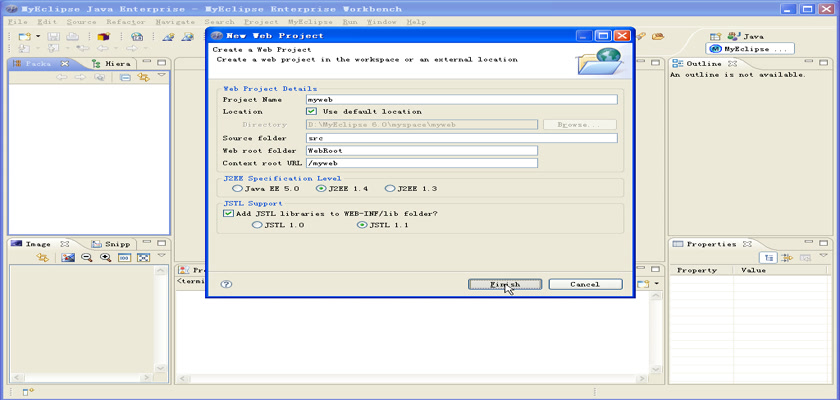Select the JSTL 1.1 radio button
840x400 pixels.
point(362,225)
